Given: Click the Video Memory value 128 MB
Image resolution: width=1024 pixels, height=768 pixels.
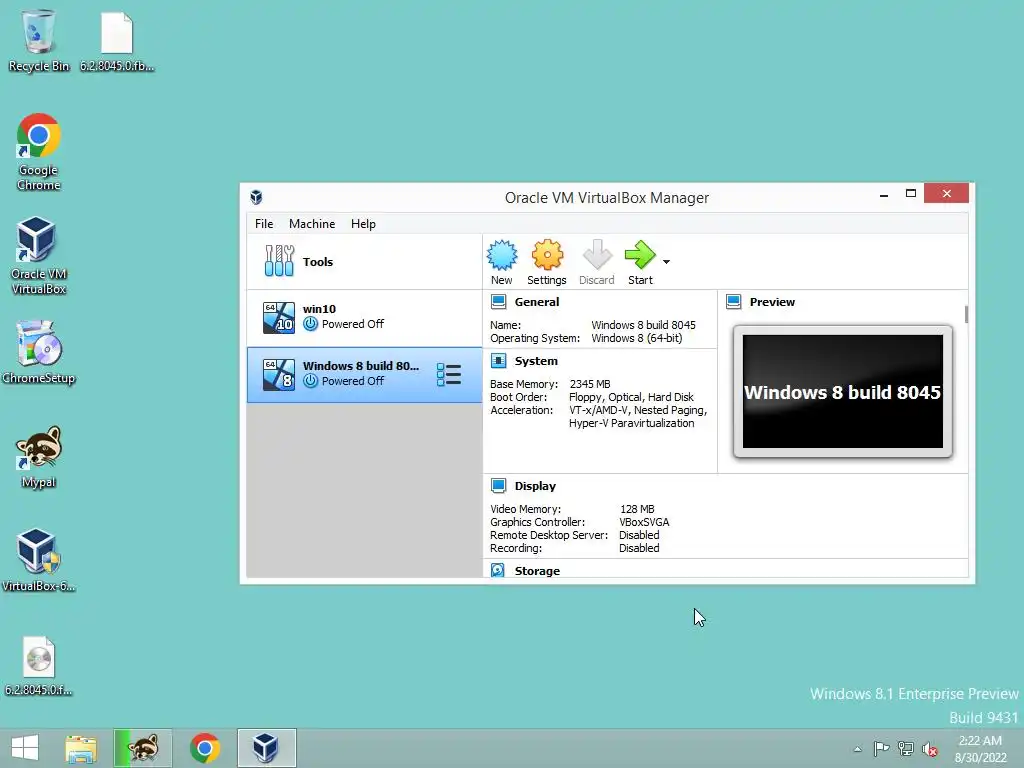Looking at the screenshot, I should pos(637,509).
